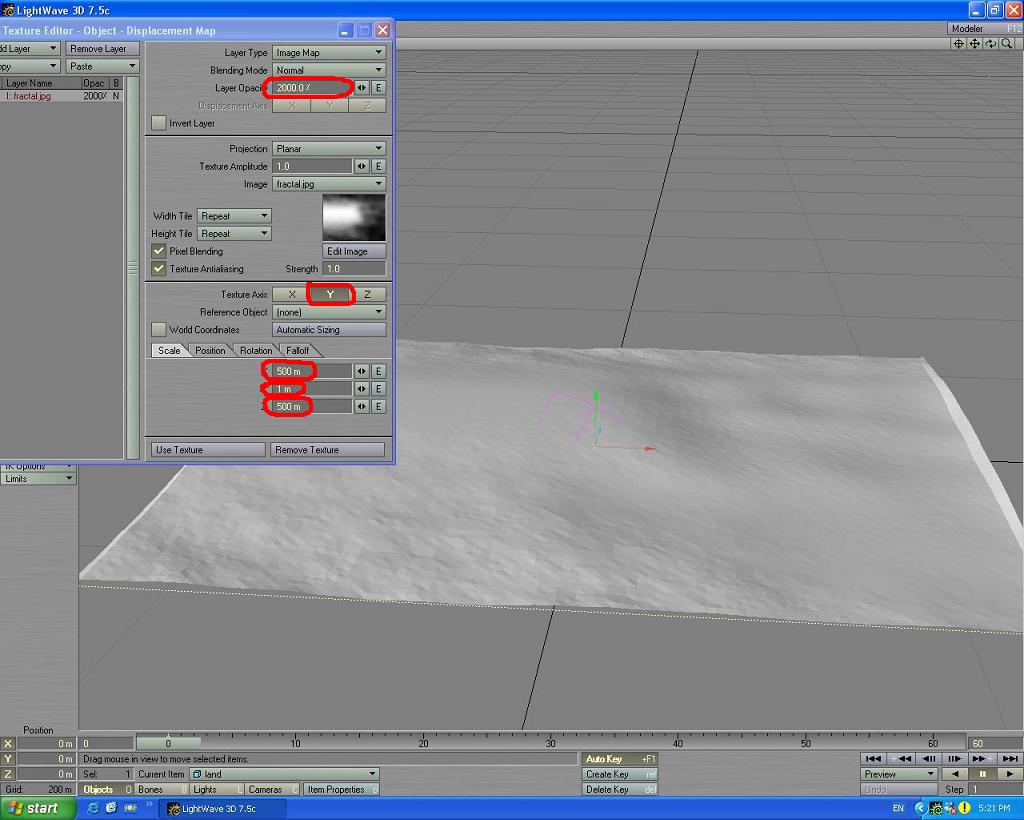Expand hidden system tray icons

coord(920,808)
